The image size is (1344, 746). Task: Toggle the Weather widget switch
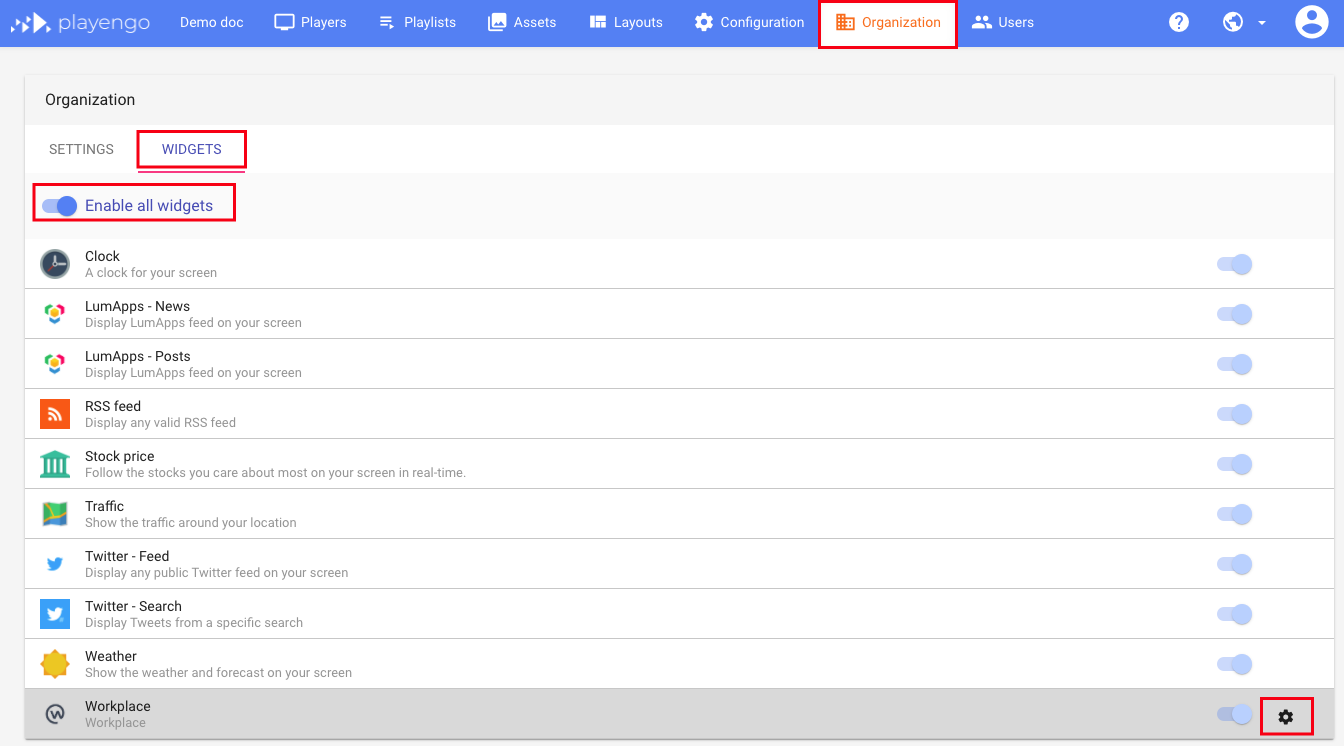click(1234, 664)
